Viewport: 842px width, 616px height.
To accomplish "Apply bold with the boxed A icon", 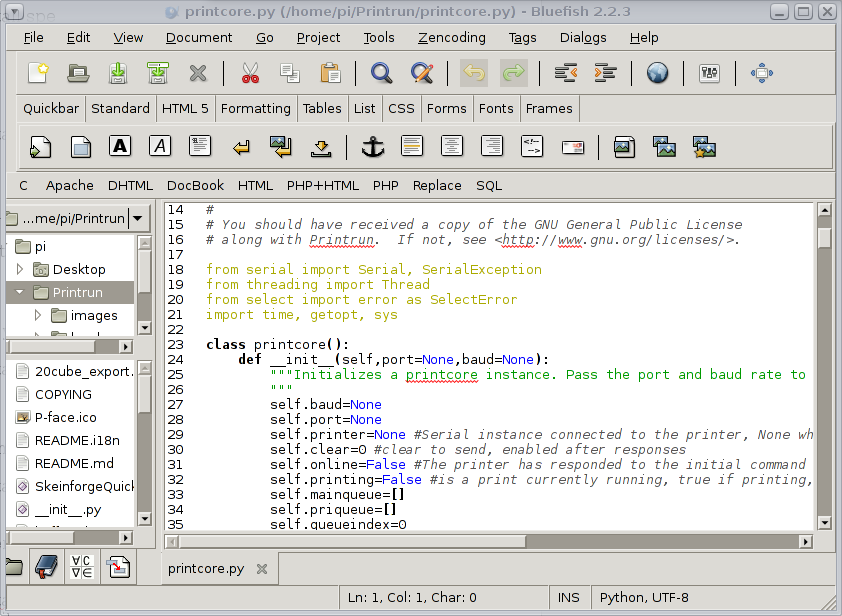I will pyautogui.click(x=120, y=146).
